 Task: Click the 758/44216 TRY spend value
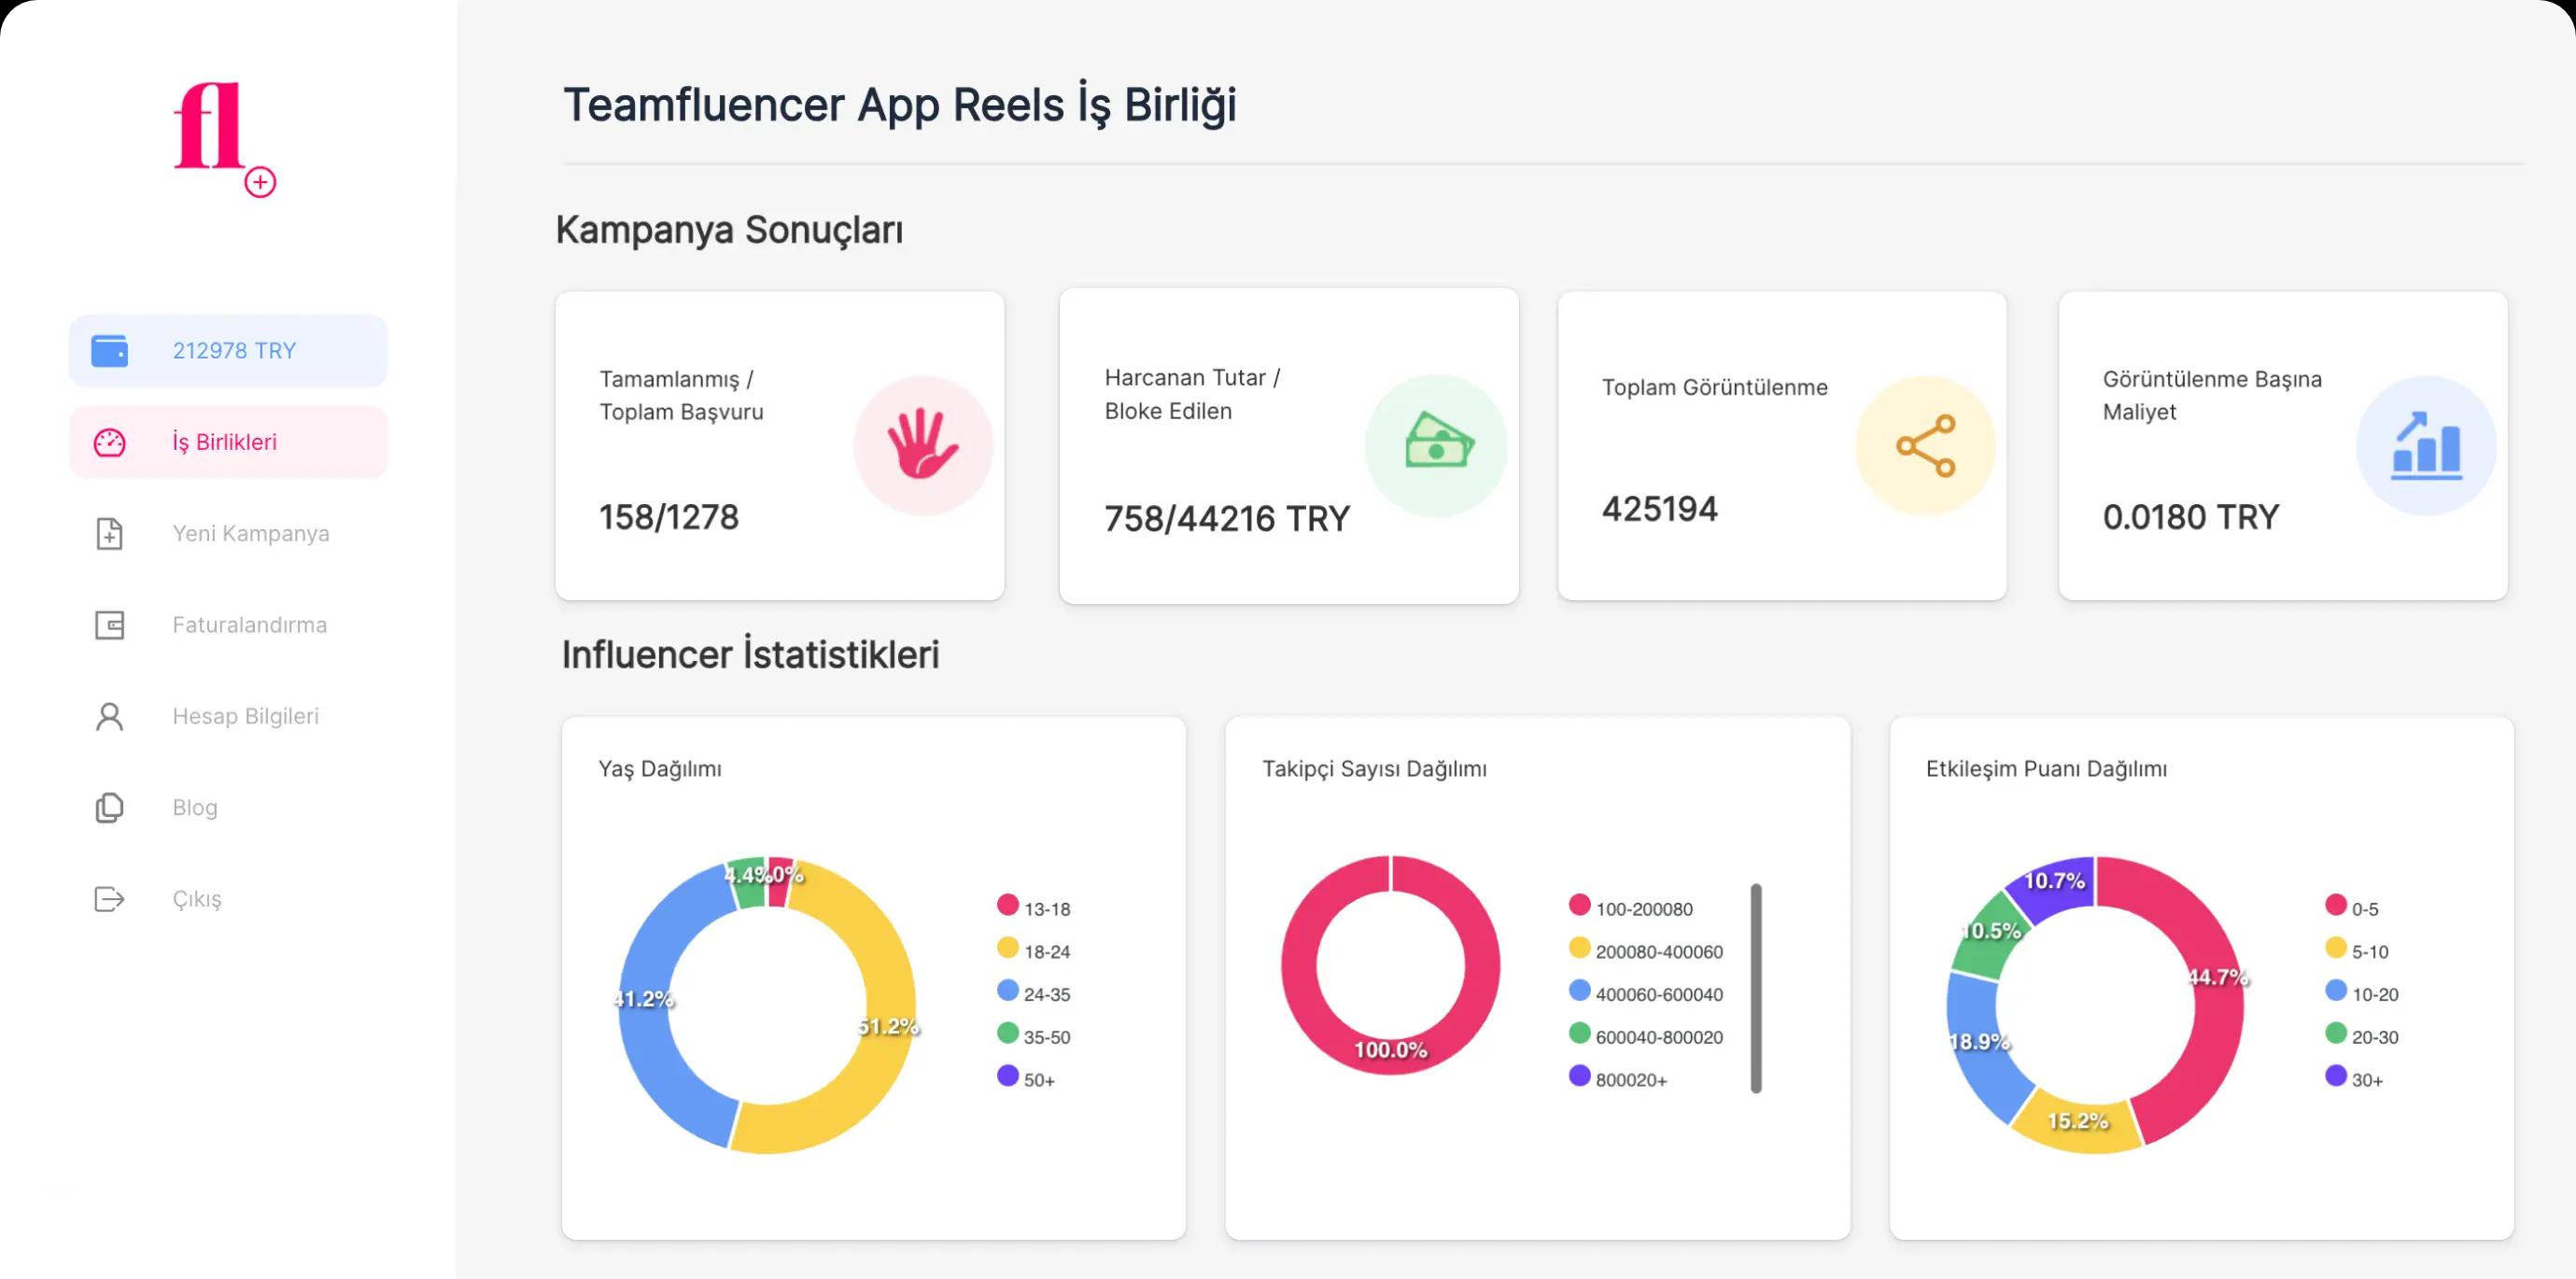(1227, 519)
